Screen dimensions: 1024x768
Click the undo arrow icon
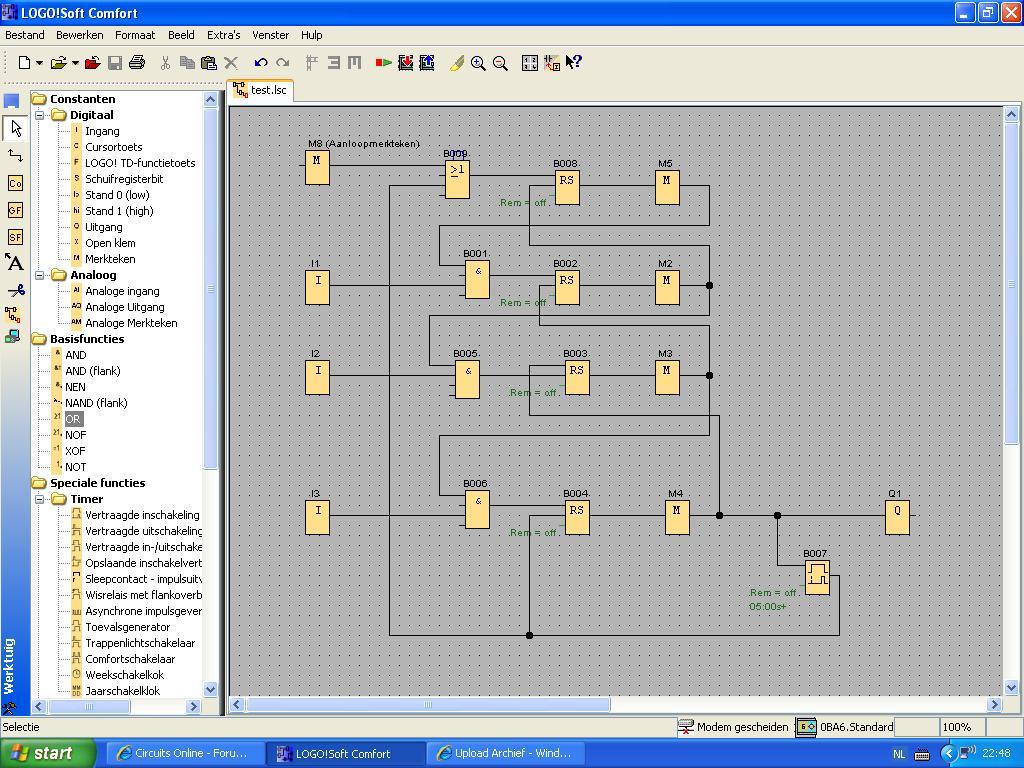[x=261, y=62]
